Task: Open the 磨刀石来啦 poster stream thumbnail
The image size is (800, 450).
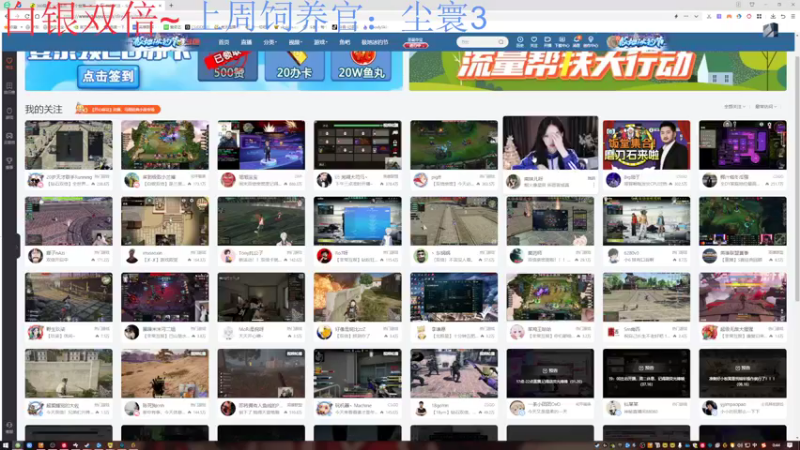Action: (x=646, y=145)
